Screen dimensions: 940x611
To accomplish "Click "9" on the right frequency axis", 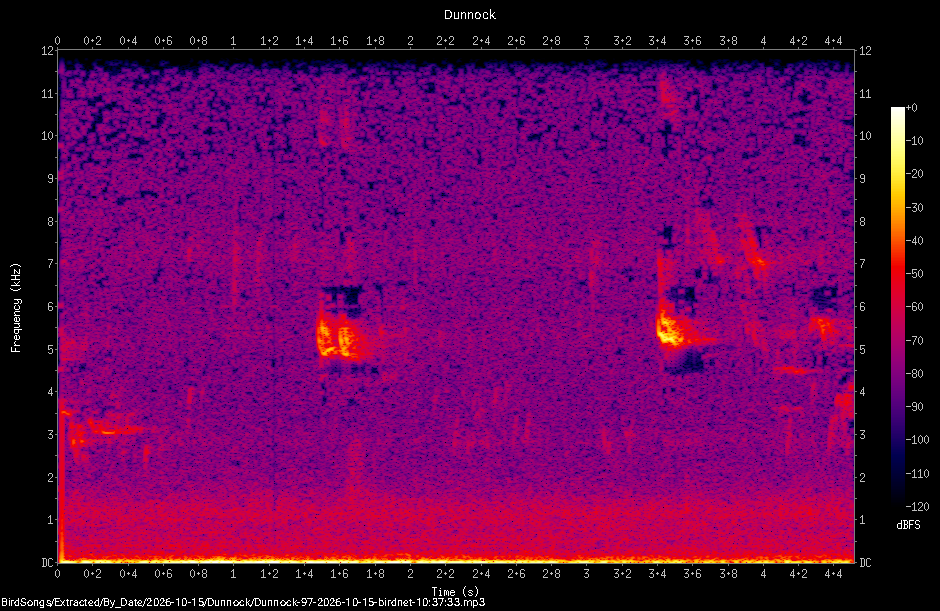I will [x=863, y=178].
